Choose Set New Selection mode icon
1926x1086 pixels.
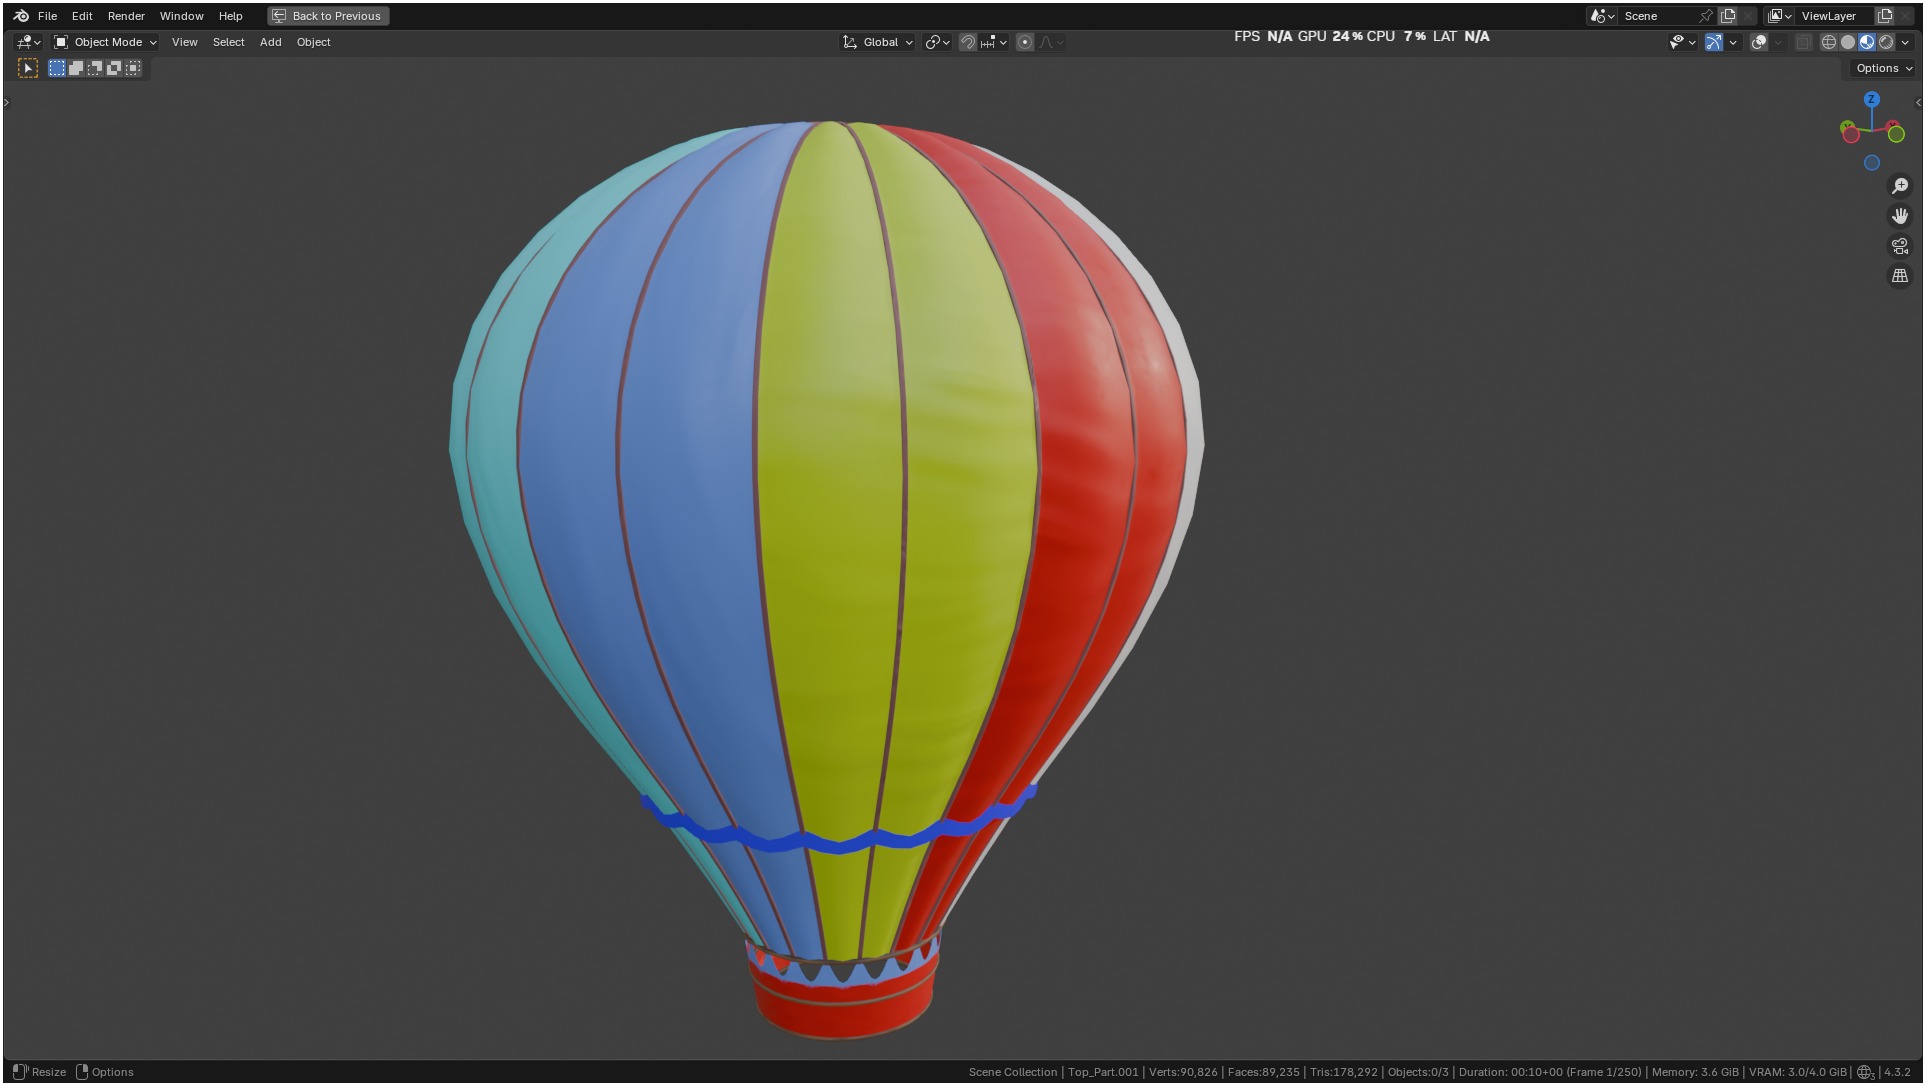tap(57, 68)
